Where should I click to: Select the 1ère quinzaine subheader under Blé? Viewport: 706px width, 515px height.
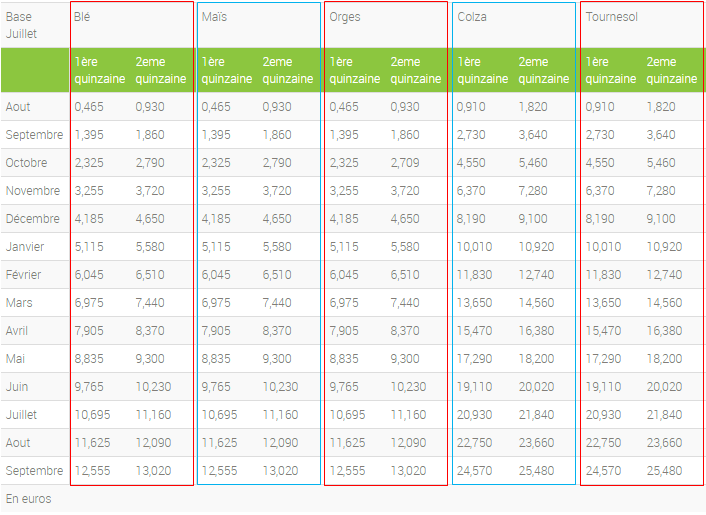point(99,70)
